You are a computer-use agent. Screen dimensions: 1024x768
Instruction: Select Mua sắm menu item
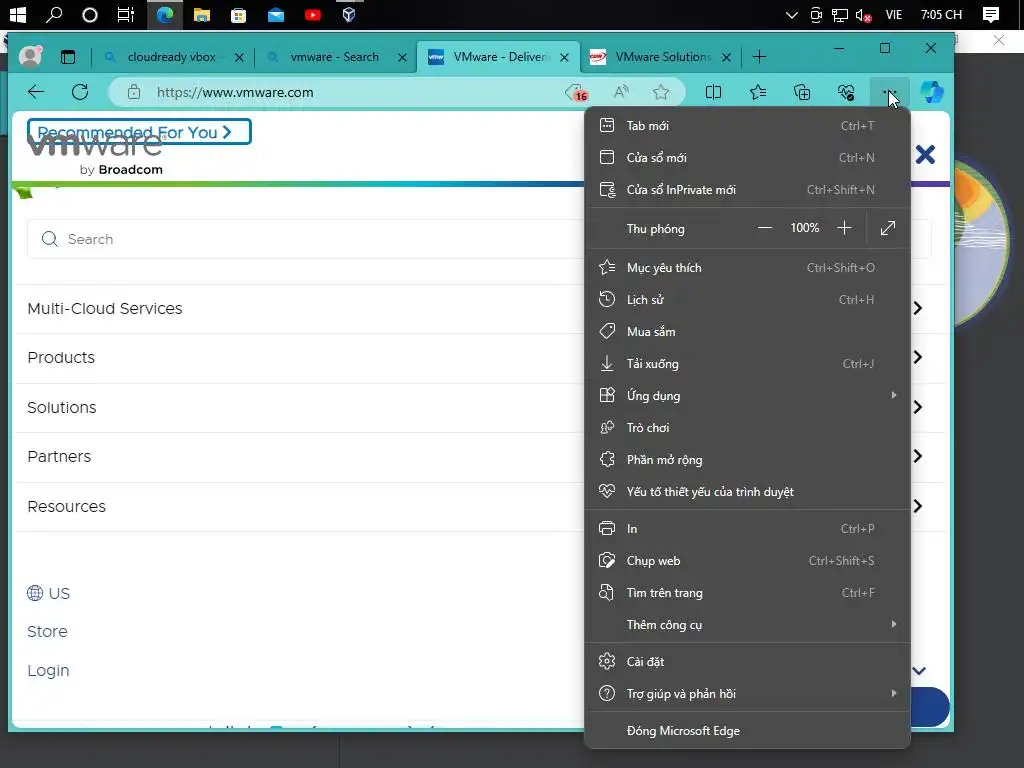[x=747, y=332]
